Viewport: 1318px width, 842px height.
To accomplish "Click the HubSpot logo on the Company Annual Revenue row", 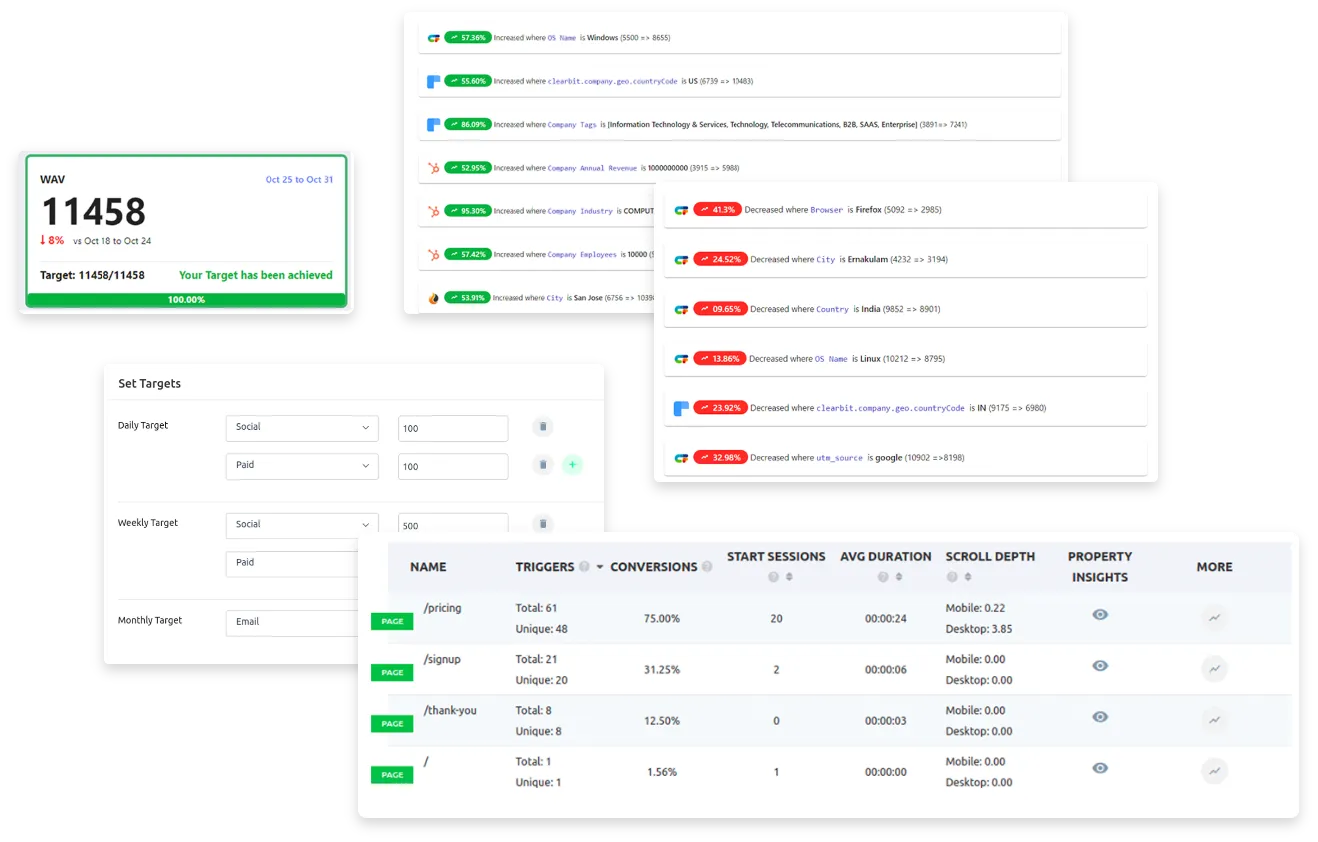I will 434,168.
